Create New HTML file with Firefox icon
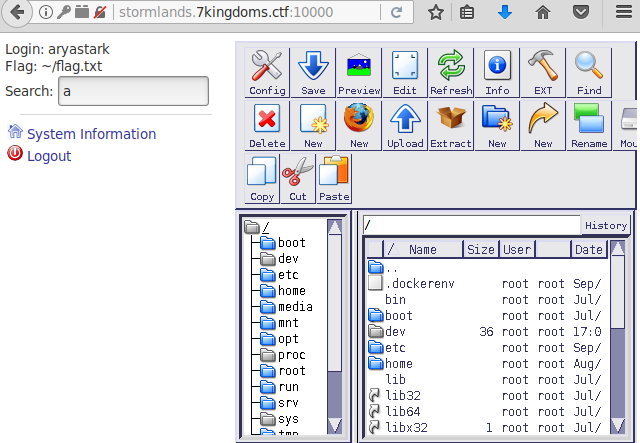Image resolution: width=640 pixels, height=443 pixels. click(359, 126)
